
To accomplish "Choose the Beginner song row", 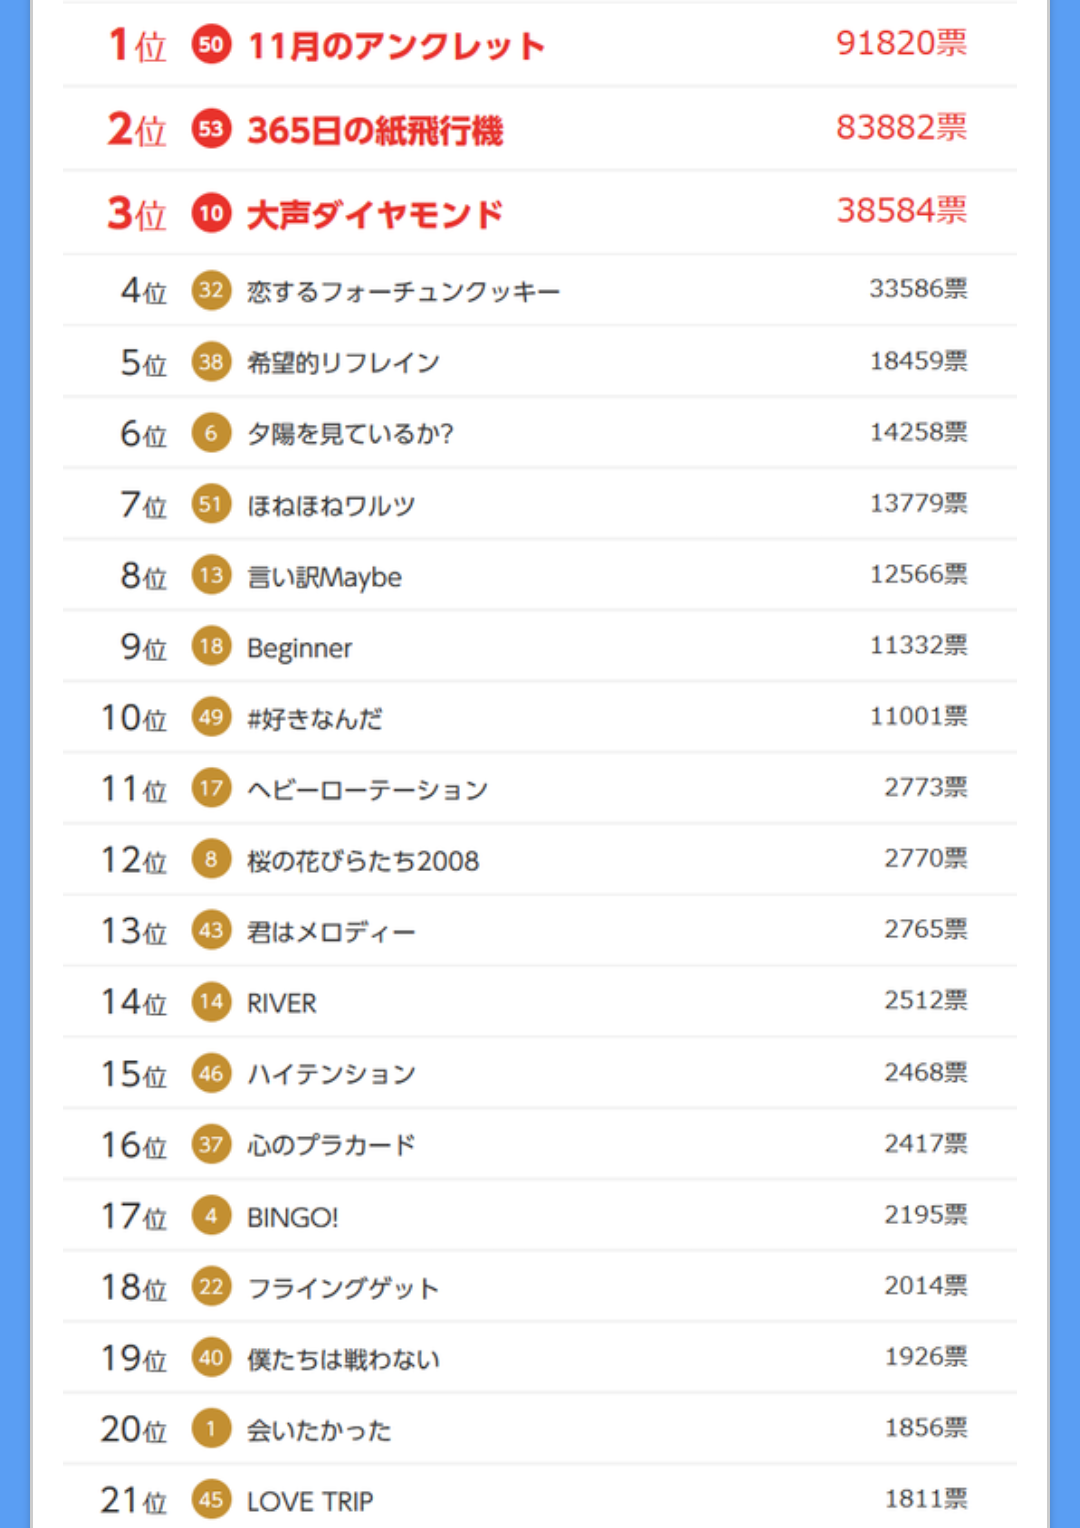I will coord(540,647).
